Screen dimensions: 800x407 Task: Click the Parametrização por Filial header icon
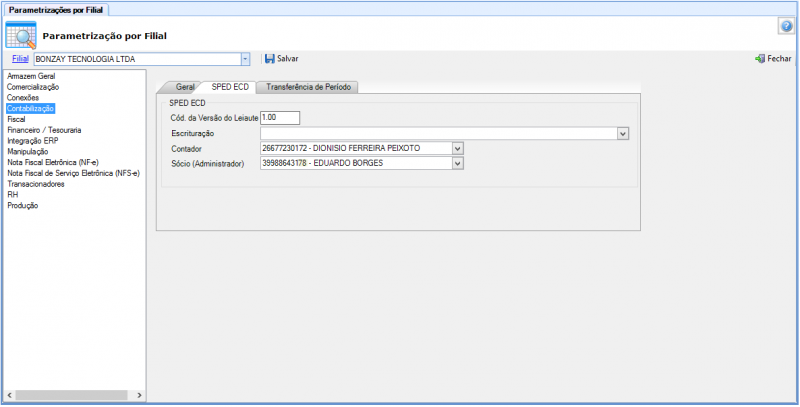pos(21,34)
